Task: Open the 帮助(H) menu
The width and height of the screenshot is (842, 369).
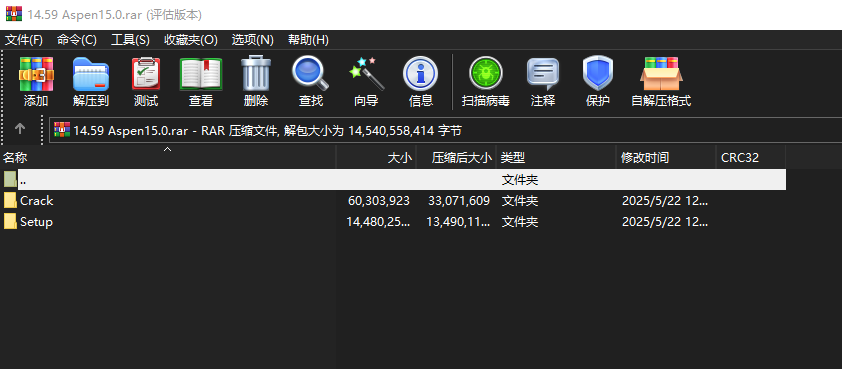Action: coord(308,40)
